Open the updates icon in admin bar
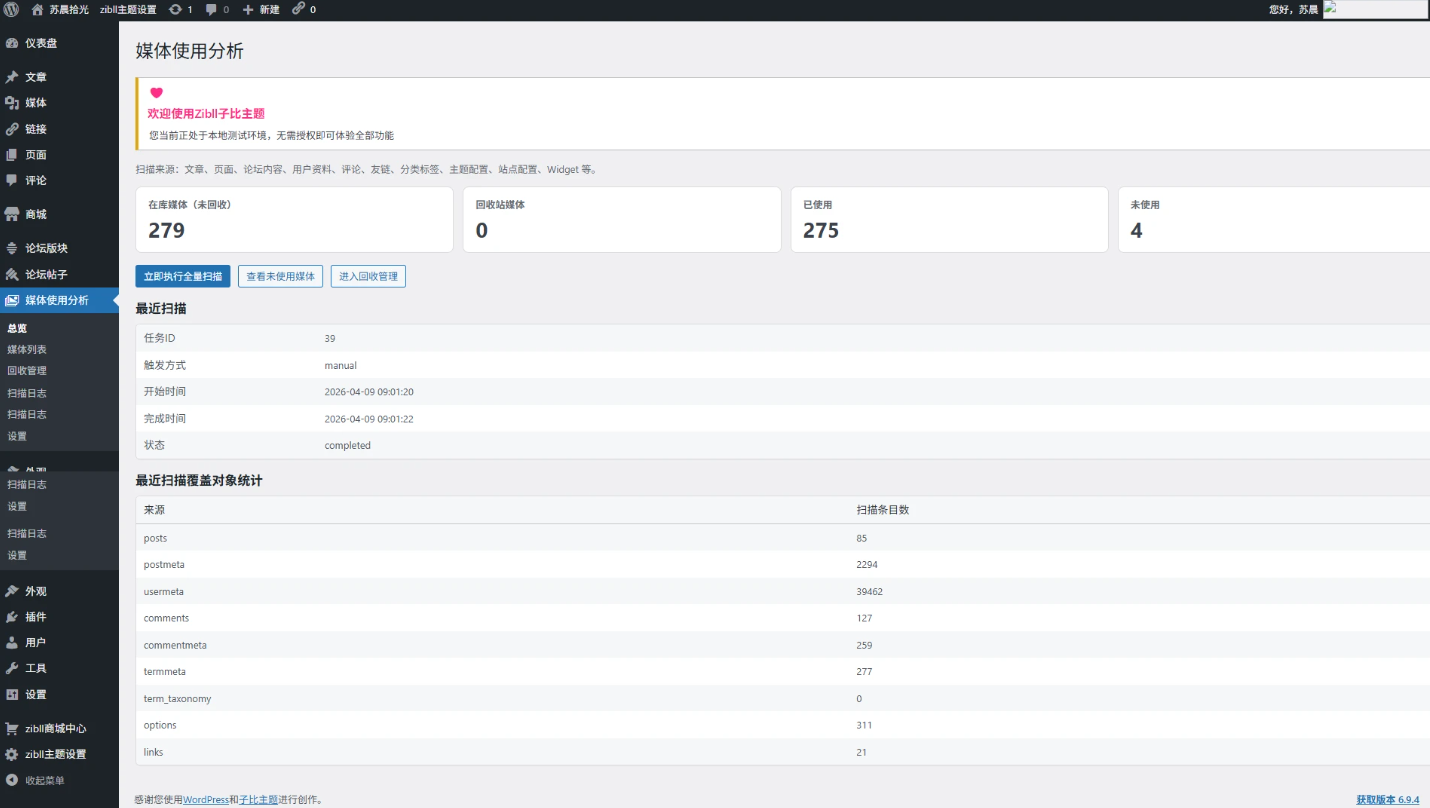The height and width of the screenshot is (808, 1430). point(176,9)
